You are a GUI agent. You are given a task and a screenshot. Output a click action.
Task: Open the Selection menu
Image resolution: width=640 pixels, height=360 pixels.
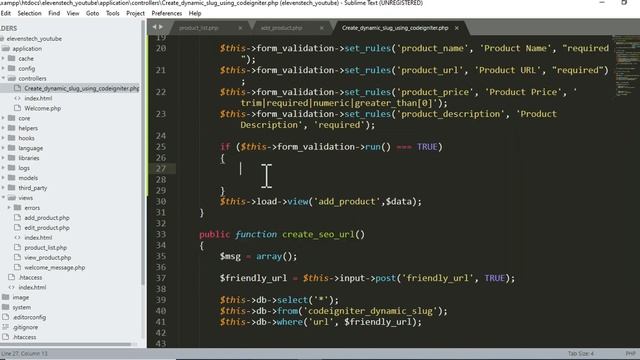pos(29,13)
